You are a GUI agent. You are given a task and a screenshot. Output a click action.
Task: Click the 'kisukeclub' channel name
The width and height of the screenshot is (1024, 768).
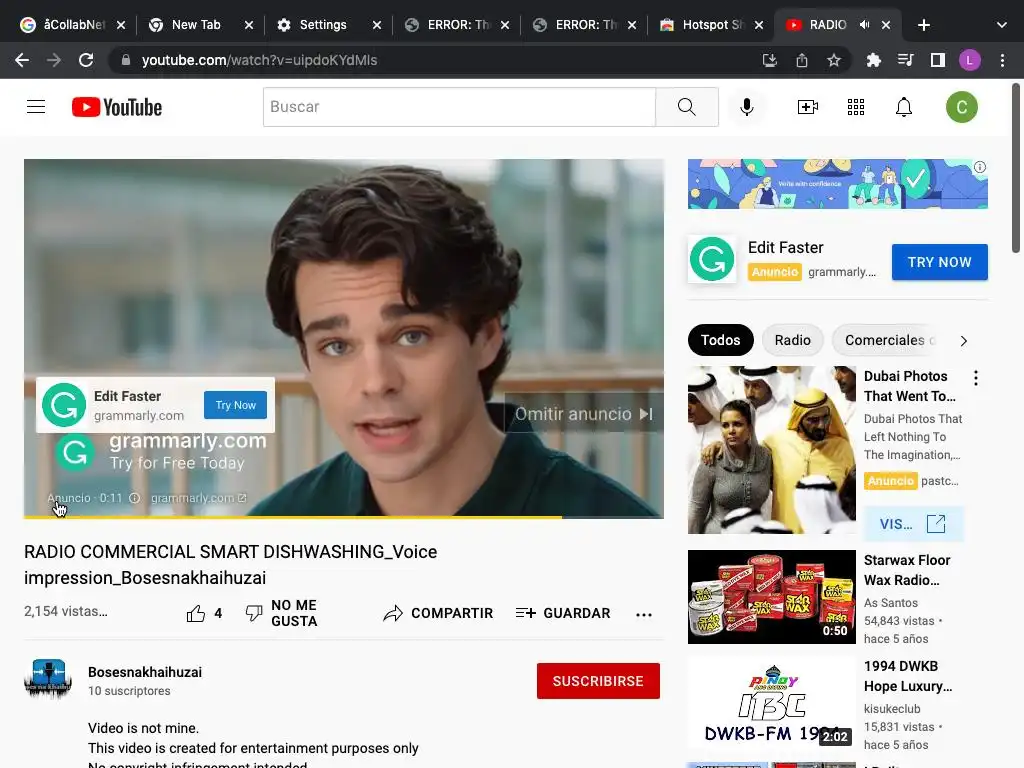pyautogui.click(x=892, y=709)
